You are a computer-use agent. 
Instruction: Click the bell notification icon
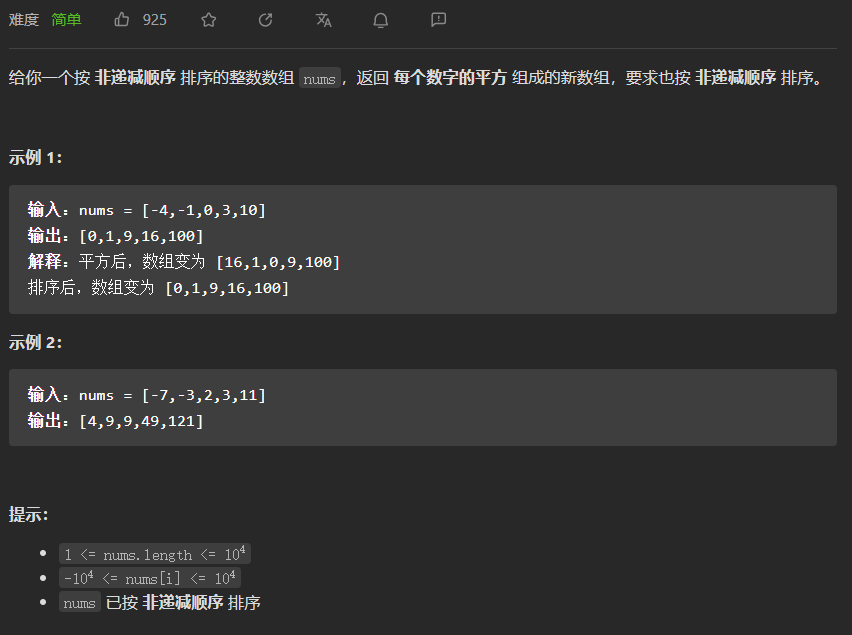point(381,20)
